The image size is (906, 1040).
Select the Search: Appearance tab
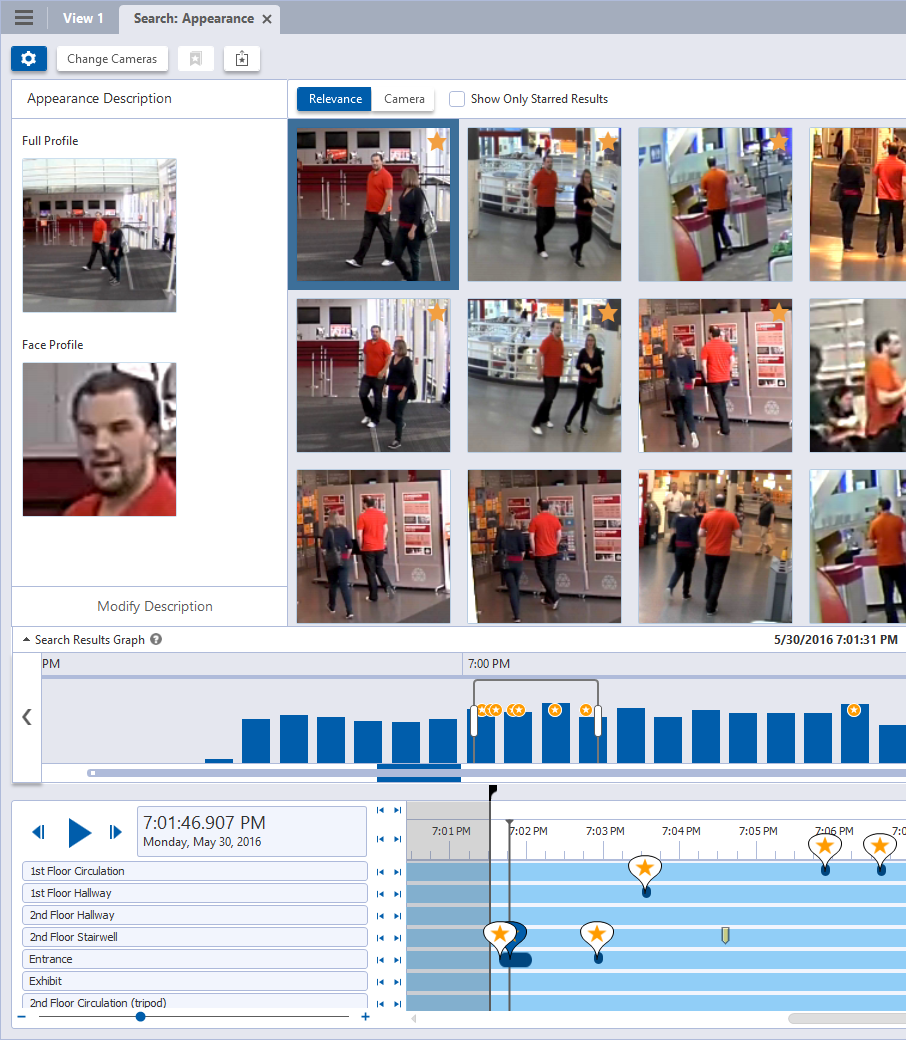pyautogui.click(x=194, y=19)
